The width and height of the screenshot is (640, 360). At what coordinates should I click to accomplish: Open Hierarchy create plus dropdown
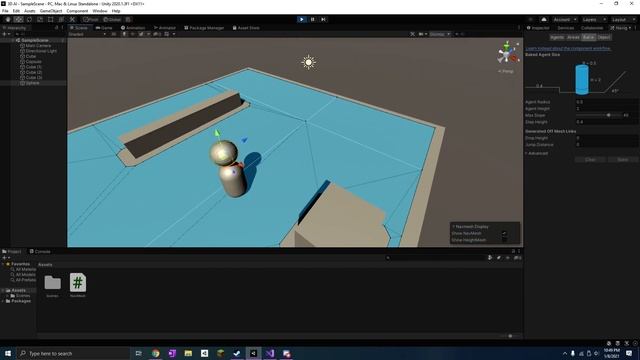click(6, 34)
